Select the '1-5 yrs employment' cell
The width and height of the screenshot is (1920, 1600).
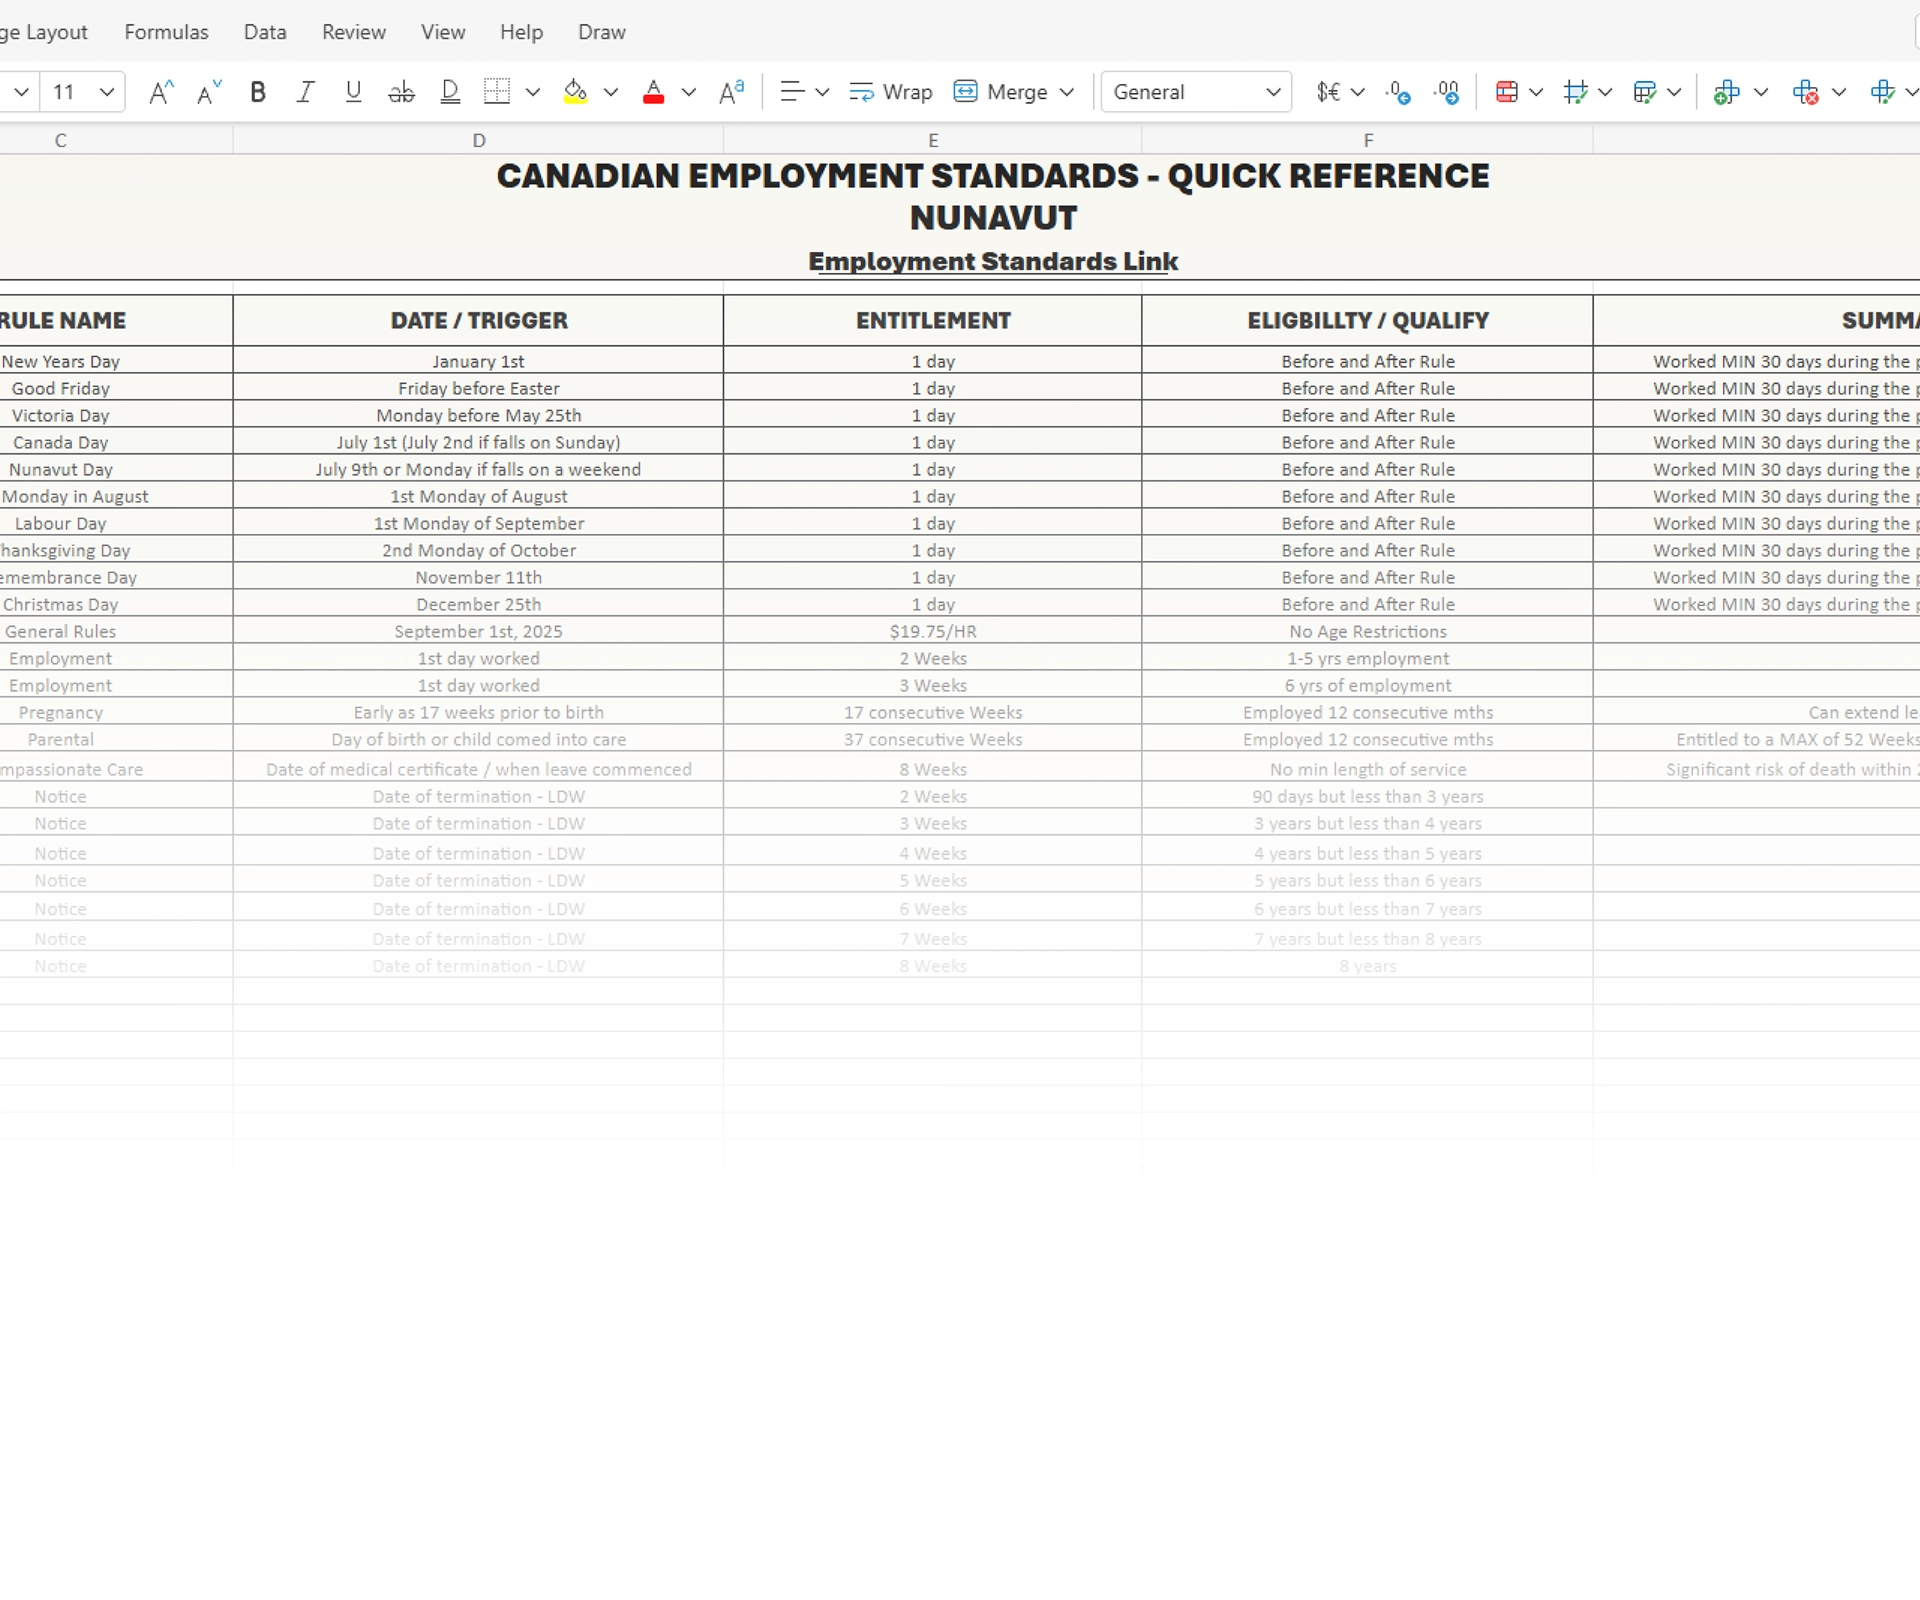tap(1368, 658)
